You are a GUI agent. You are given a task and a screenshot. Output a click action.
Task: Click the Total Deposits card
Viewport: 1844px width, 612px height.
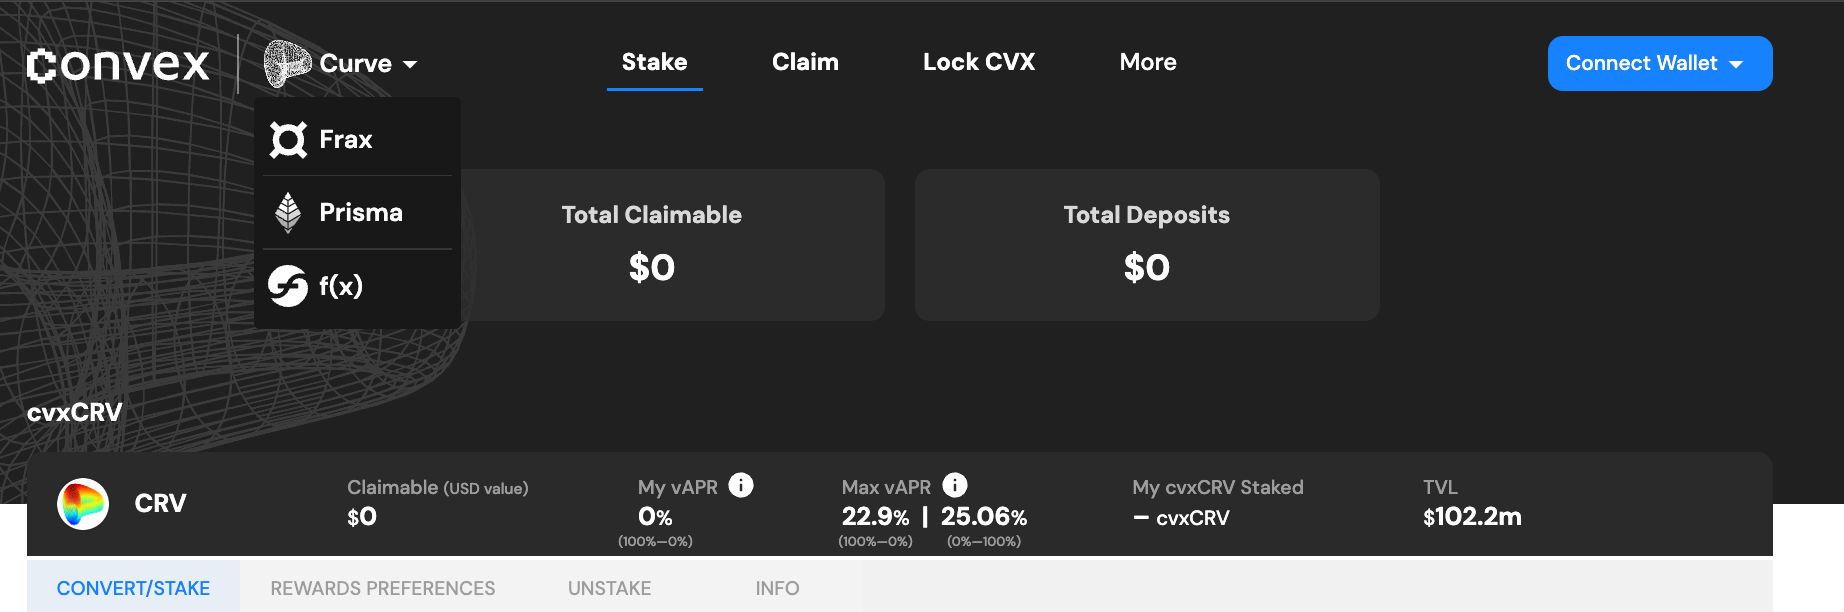click(1146, 245)
